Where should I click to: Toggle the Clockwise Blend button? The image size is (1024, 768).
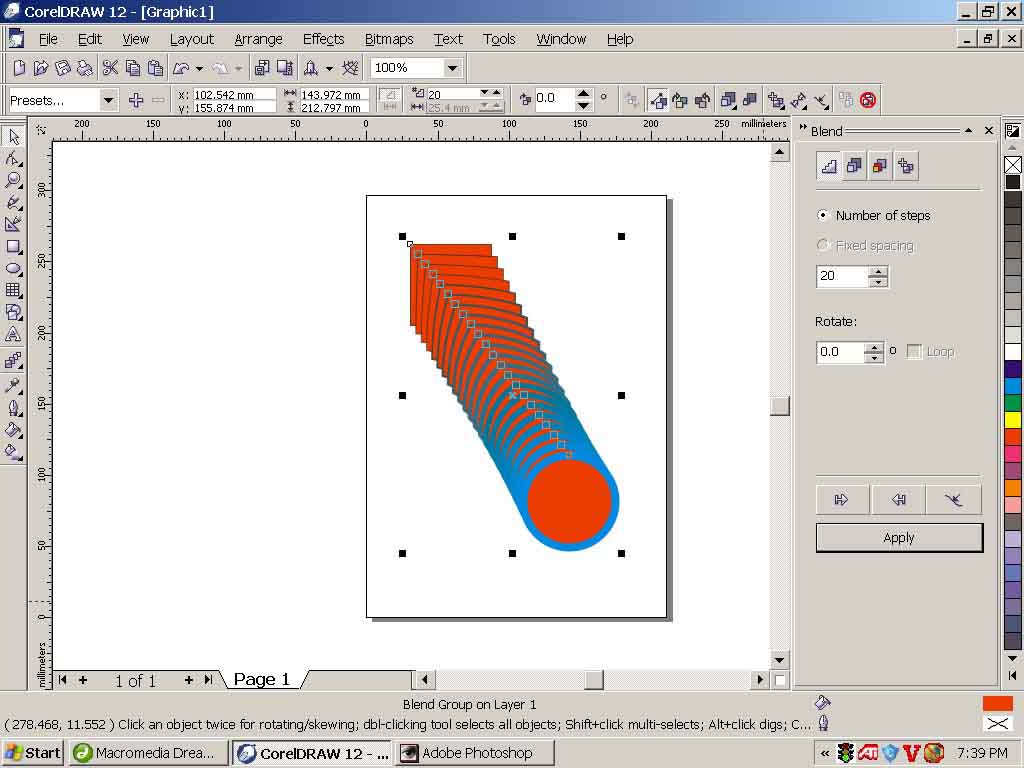tap(680, 100)
